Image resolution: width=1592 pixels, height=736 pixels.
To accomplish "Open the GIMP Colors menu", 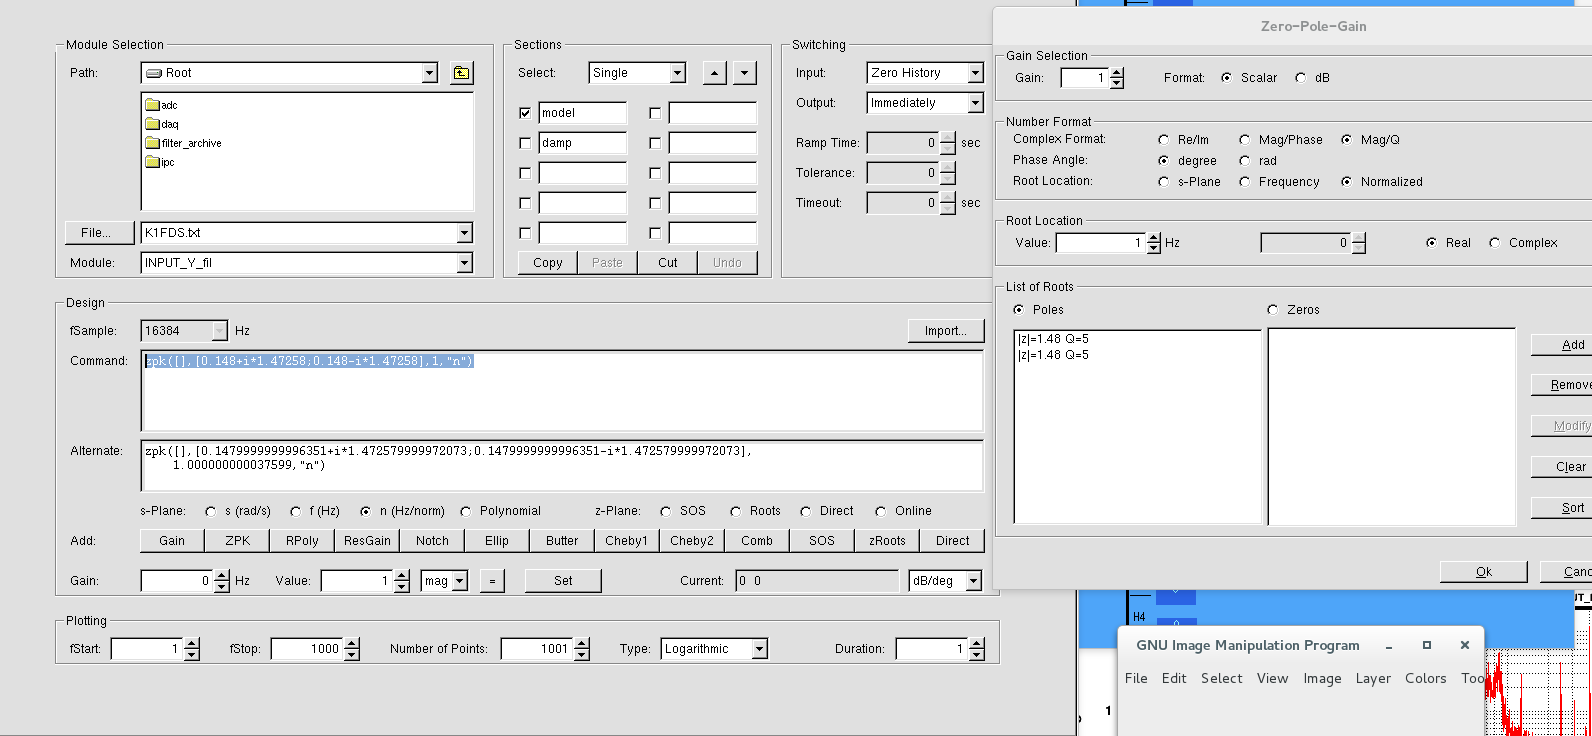I will (x=1425, y=678).
